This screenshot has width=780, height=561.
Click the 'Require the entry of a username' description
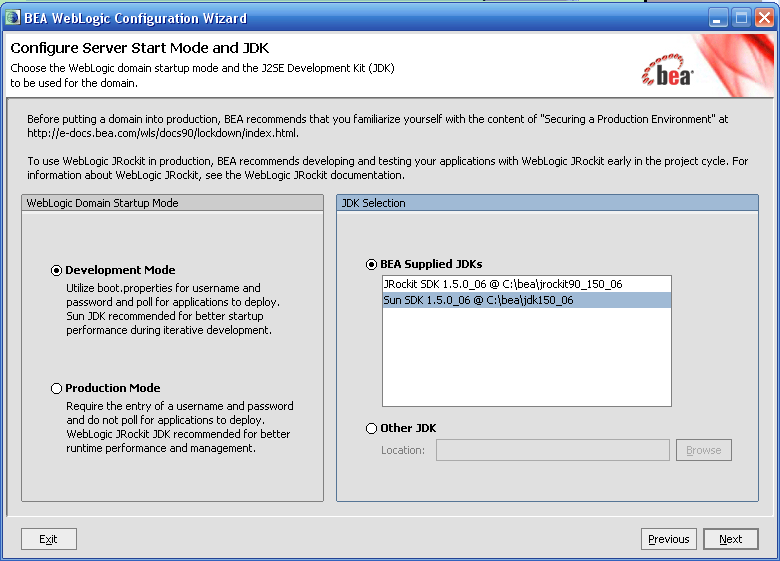(180, 427)
